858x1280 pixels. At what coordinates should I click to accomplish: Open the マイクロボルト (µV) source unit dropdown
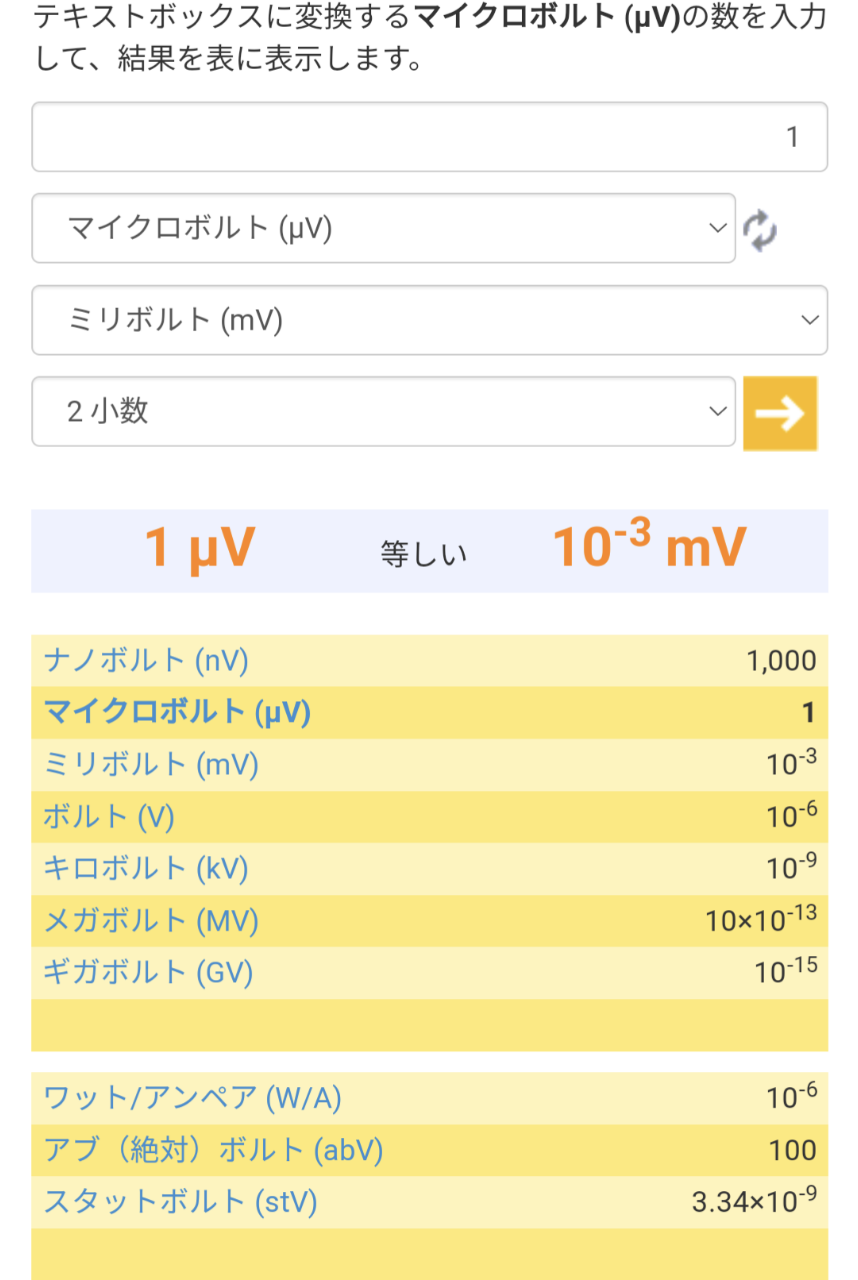tap(383, 229)
